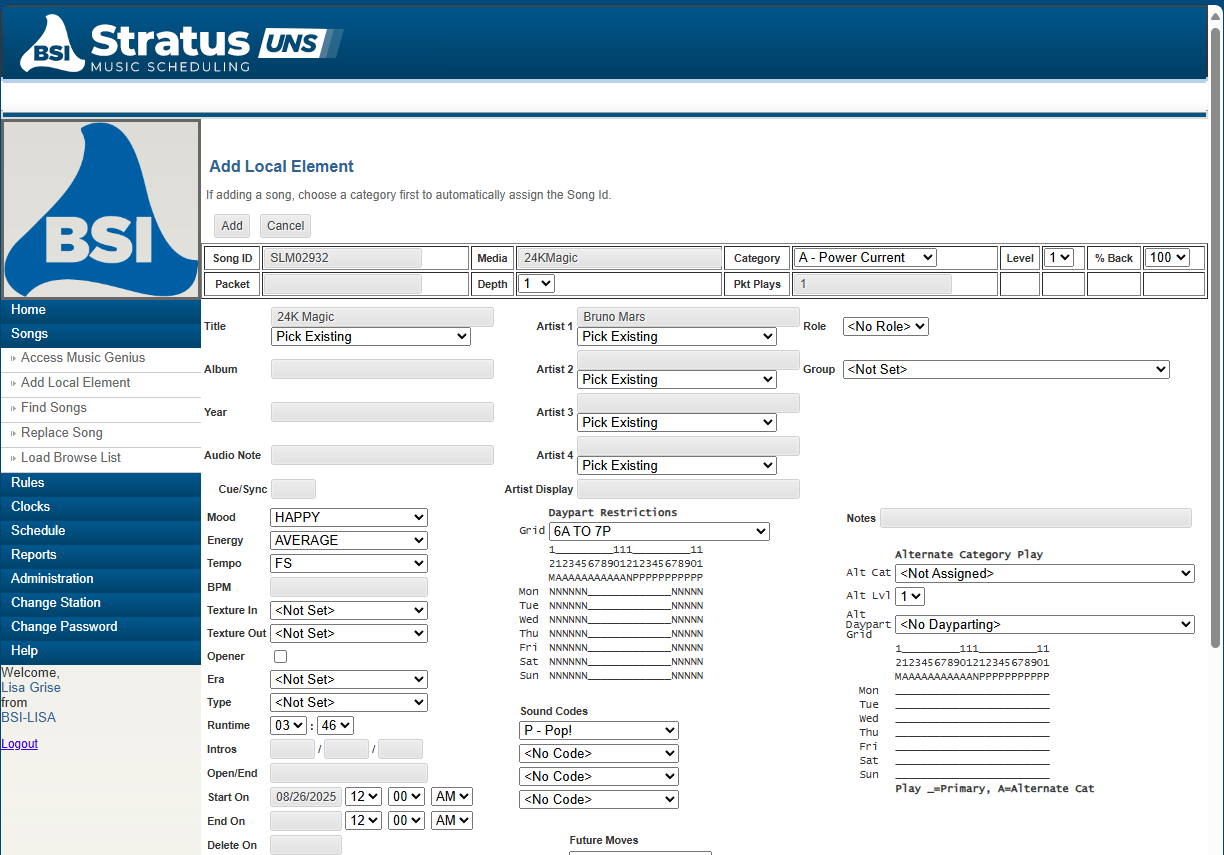Click the Audio Note input field

tap(383, 455)
